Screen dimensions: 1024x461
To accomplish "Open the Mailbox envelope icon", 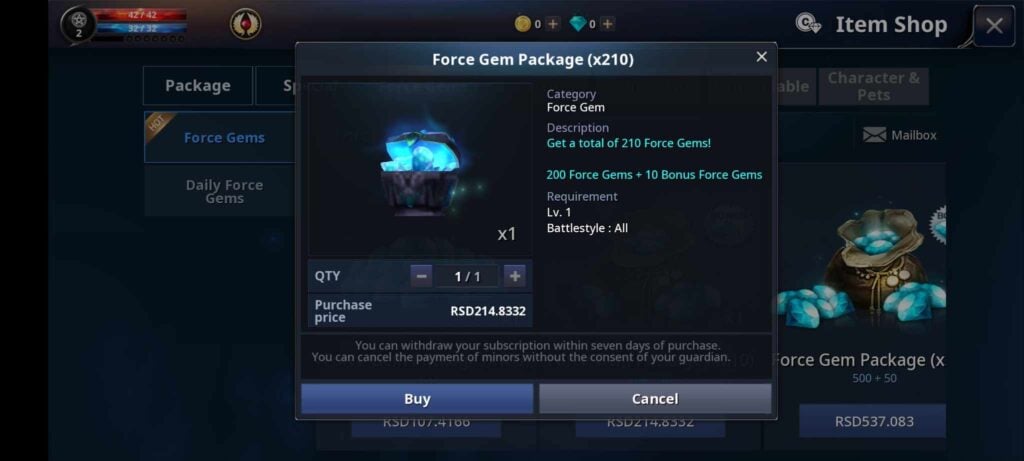I will tap(874, 135).
